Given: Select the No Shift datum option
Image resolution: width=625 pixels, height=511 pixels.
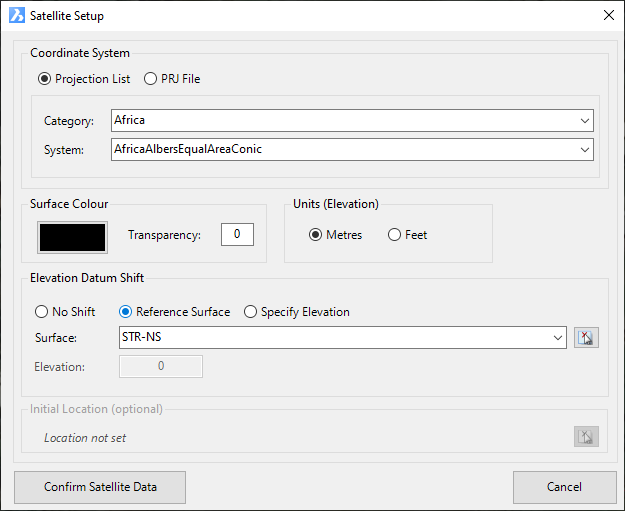Looking at the screenshot, I should tap(41, 312).
